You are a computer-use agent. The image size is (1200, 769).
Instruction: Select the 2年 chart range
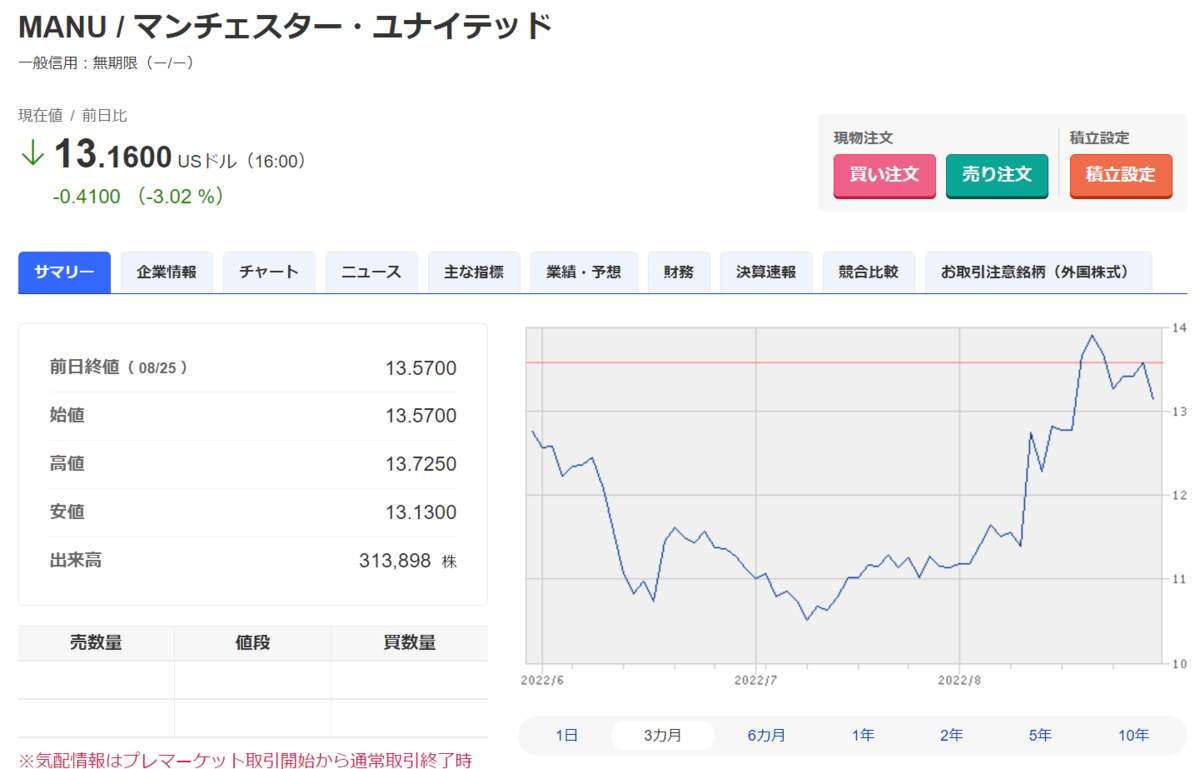point(951,735)
